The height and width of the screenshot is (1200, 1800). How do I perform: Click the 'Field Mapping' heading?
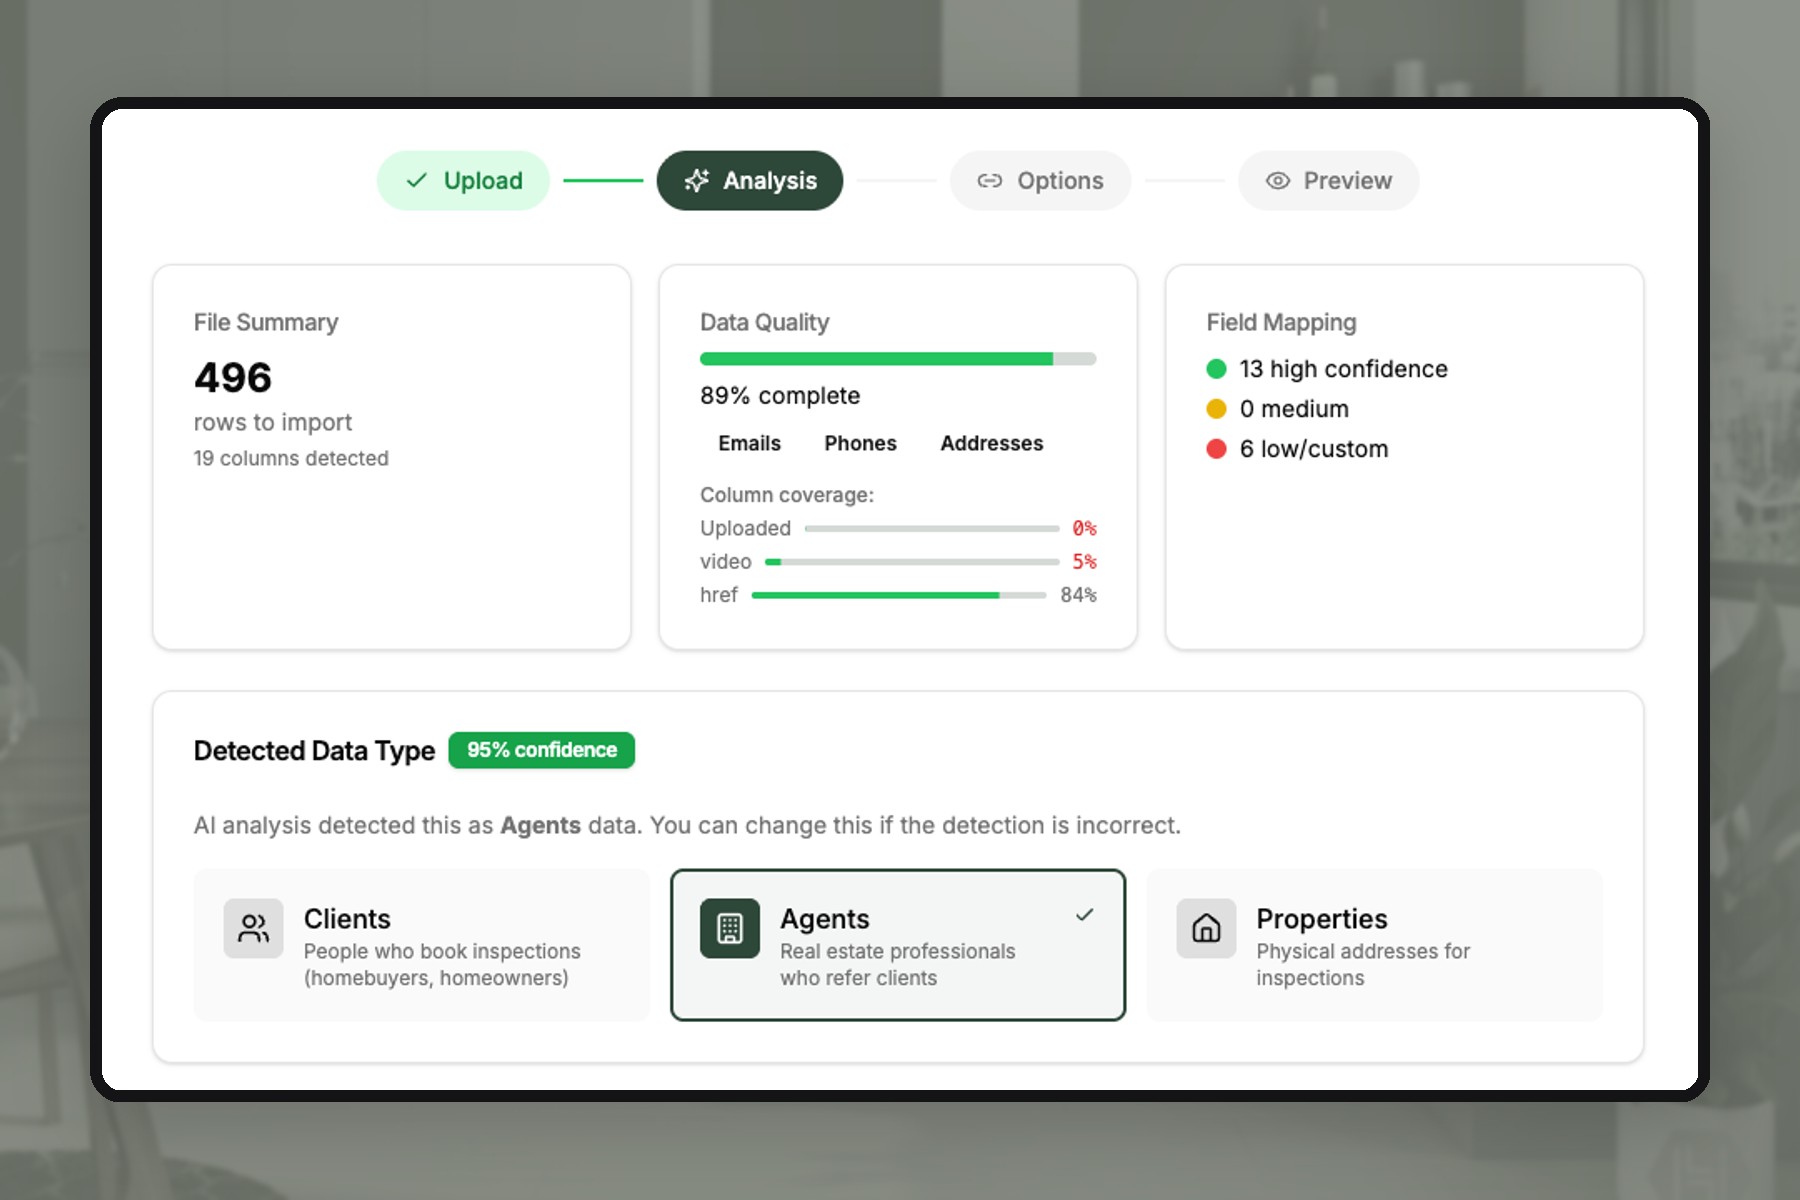pos(1281,322)
